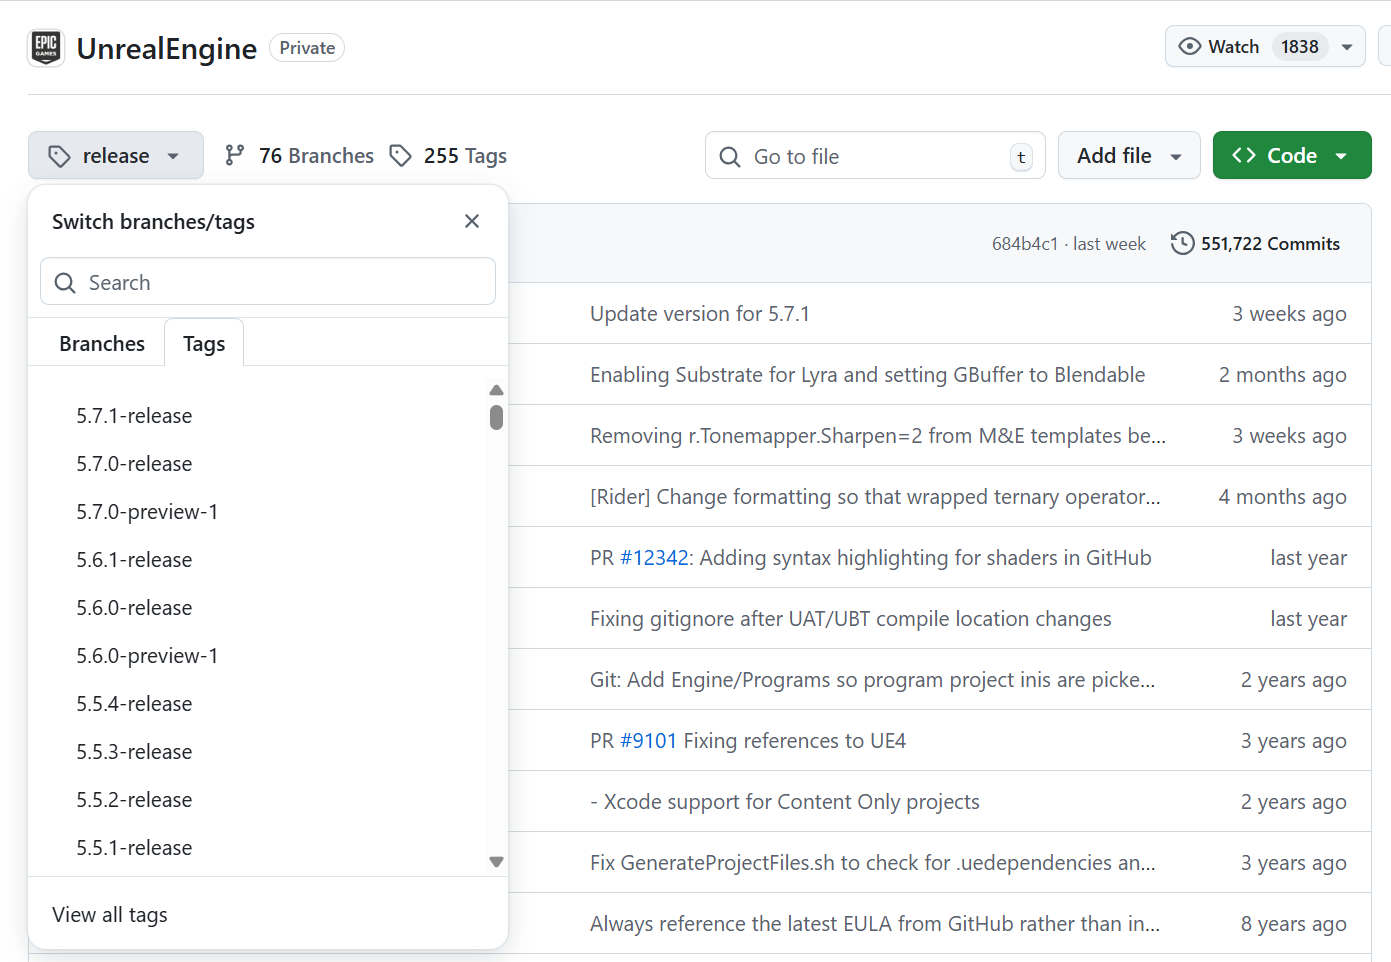Image resolution: width=1391 pixels, height=962 pixels.
Task: Click the 1838 watchers count
Action: pyautogui.click(x=1299, y=47)
